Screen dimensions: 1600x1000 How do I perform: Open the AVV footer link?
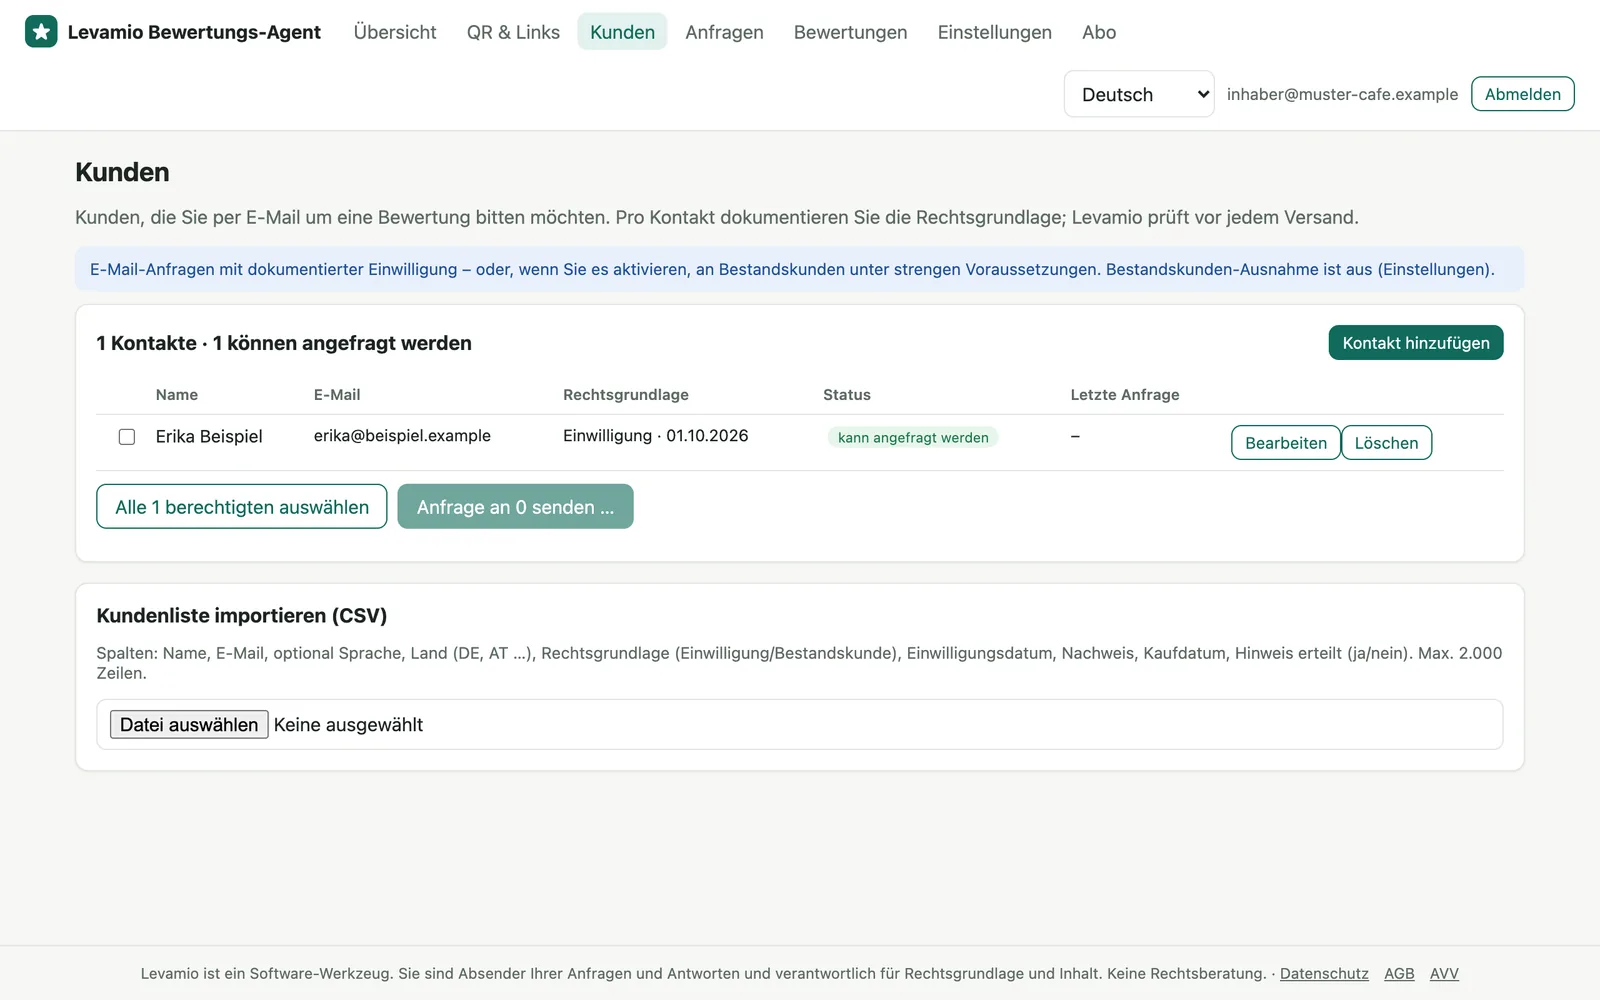point(1444,973)
